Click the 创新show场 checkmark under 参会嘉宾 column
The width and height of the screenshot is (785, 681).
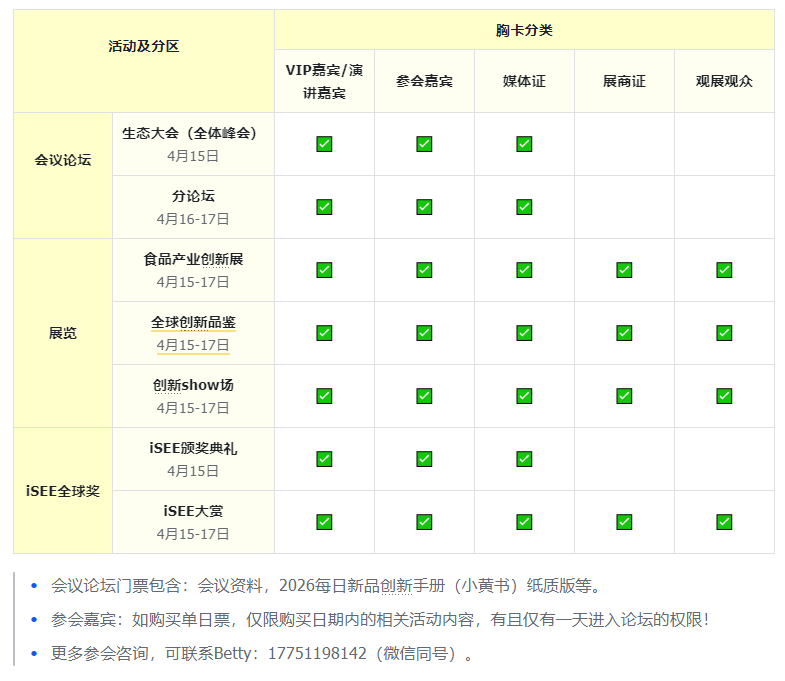424,396
